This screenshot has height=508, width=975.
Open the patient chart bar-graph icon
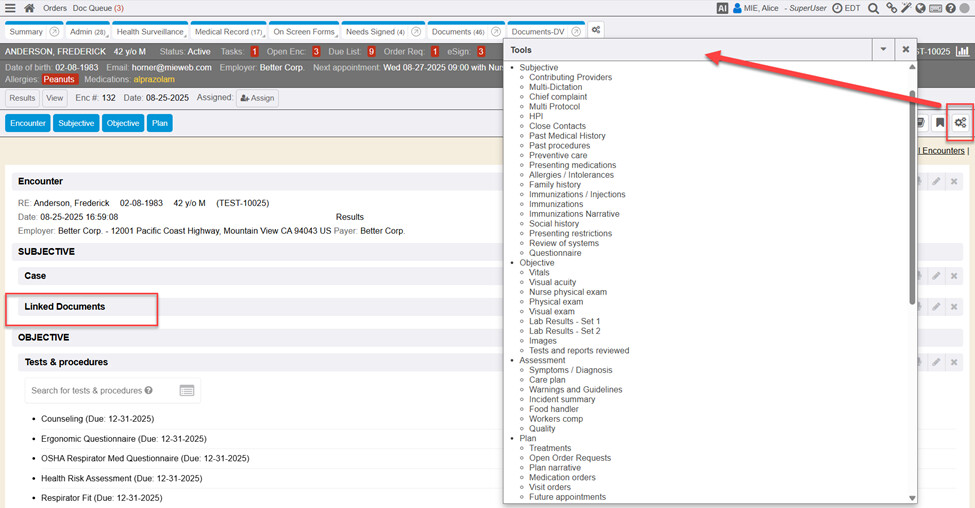(x=962, y=51)
